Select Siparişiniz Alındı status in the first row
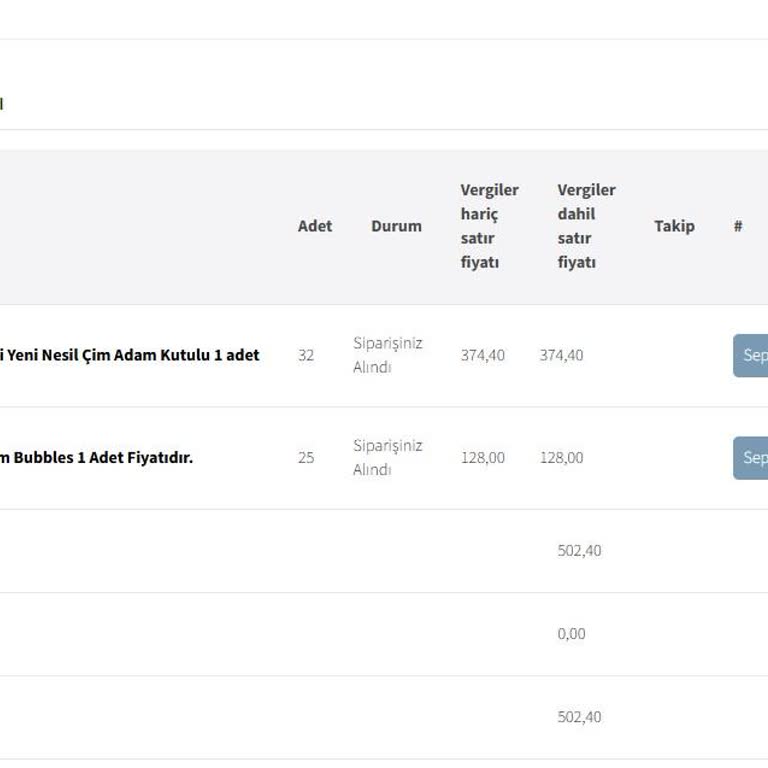The height and width of the screenshot is (768, 768). coord(388,355)
